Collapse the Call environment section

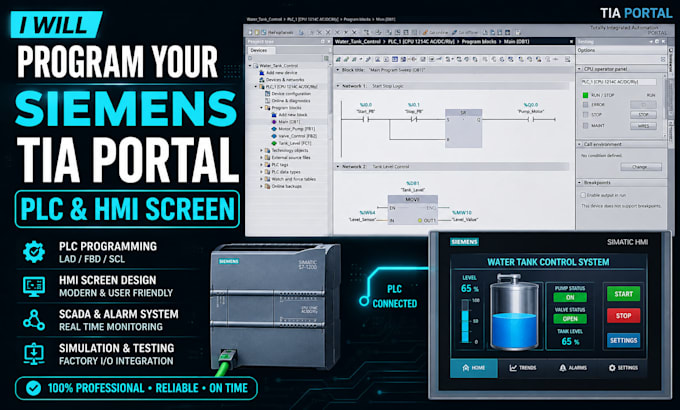[x=579, y=144]
